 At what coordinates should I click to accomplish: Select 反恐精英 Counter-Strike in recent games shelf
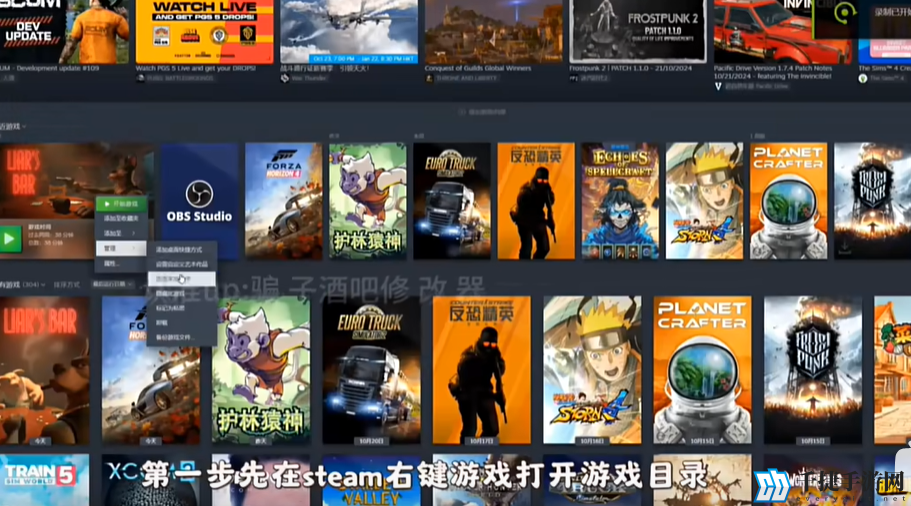click(536, 201)
